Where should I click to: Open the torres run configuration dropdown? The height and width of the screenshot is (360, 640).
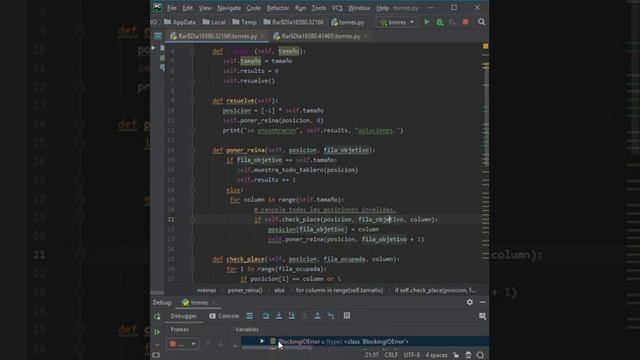(x=397, y=22)
